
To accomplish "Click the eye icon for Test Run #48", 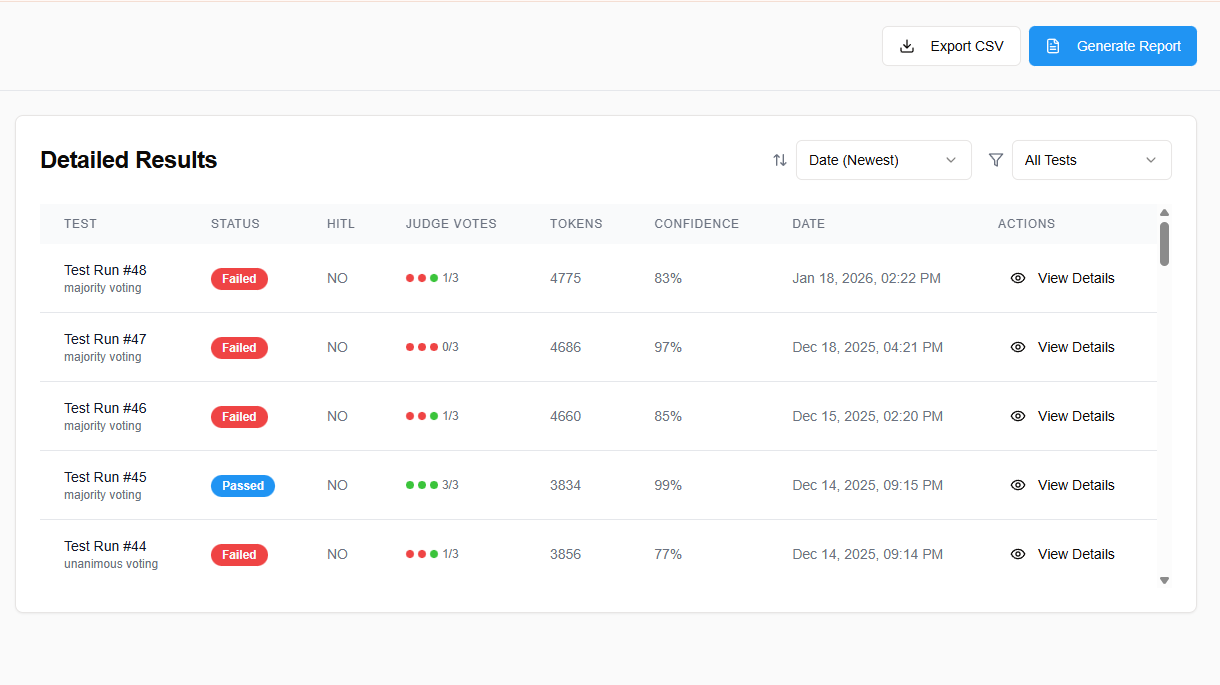I will [1018, 279].
